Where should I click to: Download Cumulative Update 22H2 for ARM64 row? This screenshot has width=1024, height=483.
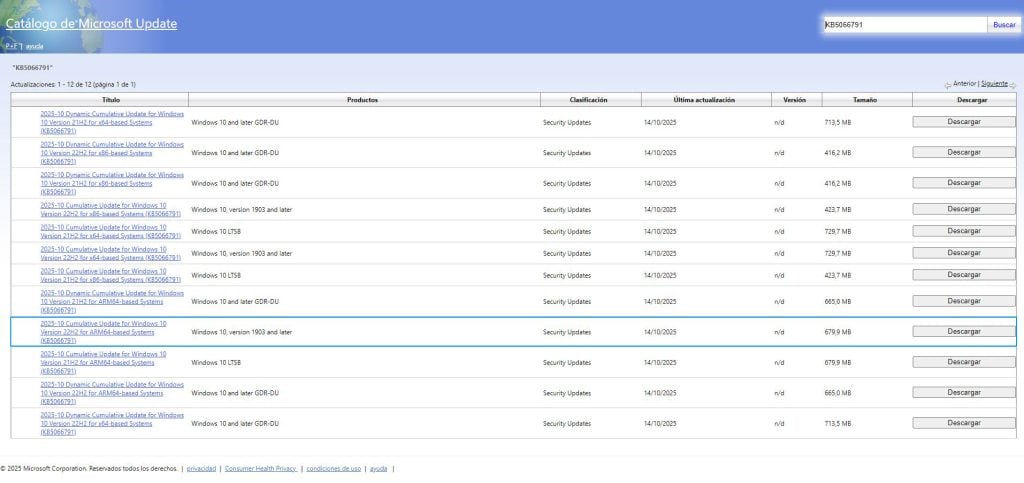[963, 331]
